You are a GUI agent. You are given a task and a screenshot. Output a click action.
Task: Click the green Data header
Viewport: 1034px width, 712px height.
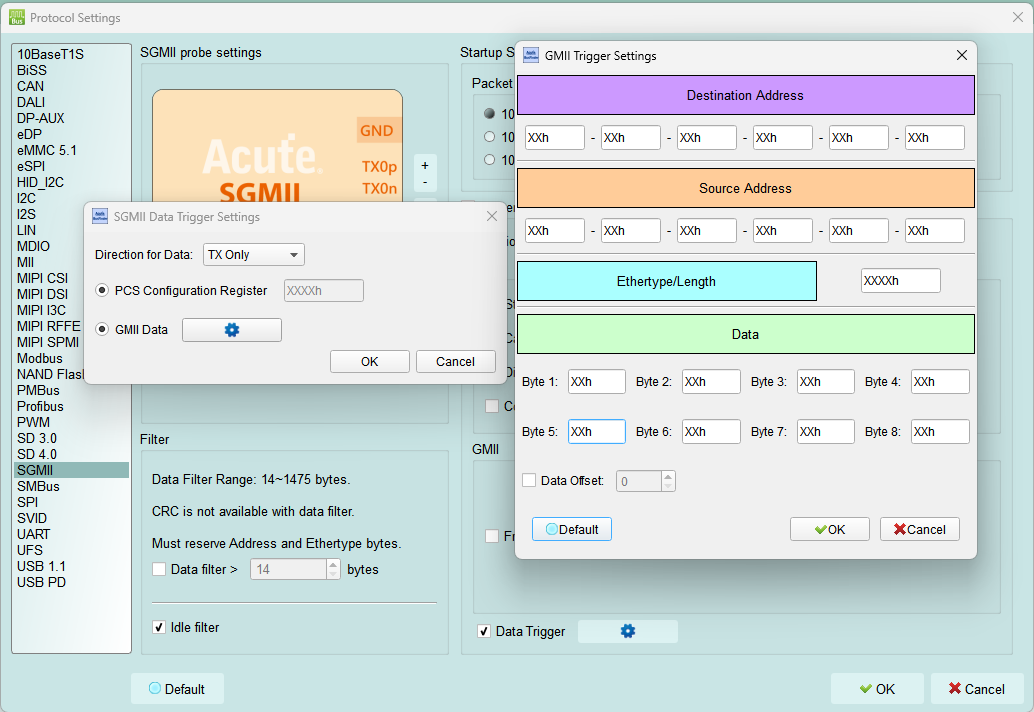(745, 334)
